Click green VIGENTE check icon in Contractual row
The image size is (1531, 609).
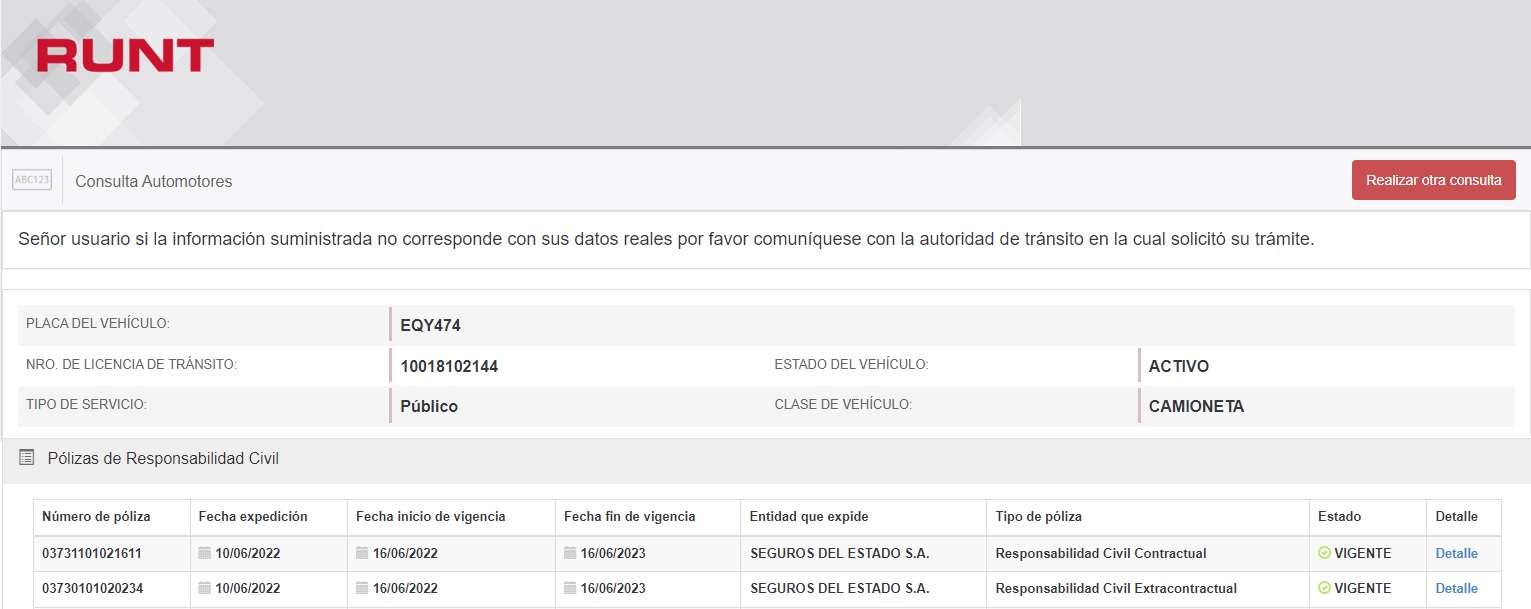click(1324, 553)
